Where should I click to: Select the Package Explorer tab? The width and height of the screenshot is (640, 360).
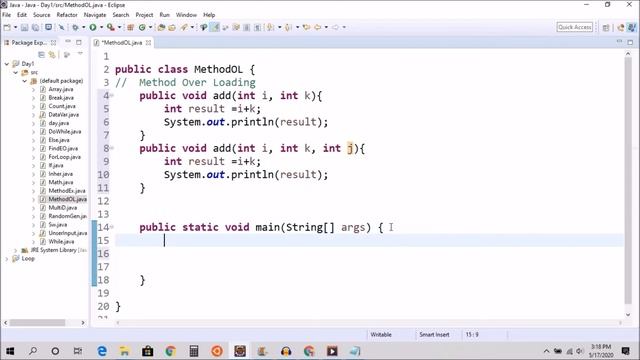[29, 42]
